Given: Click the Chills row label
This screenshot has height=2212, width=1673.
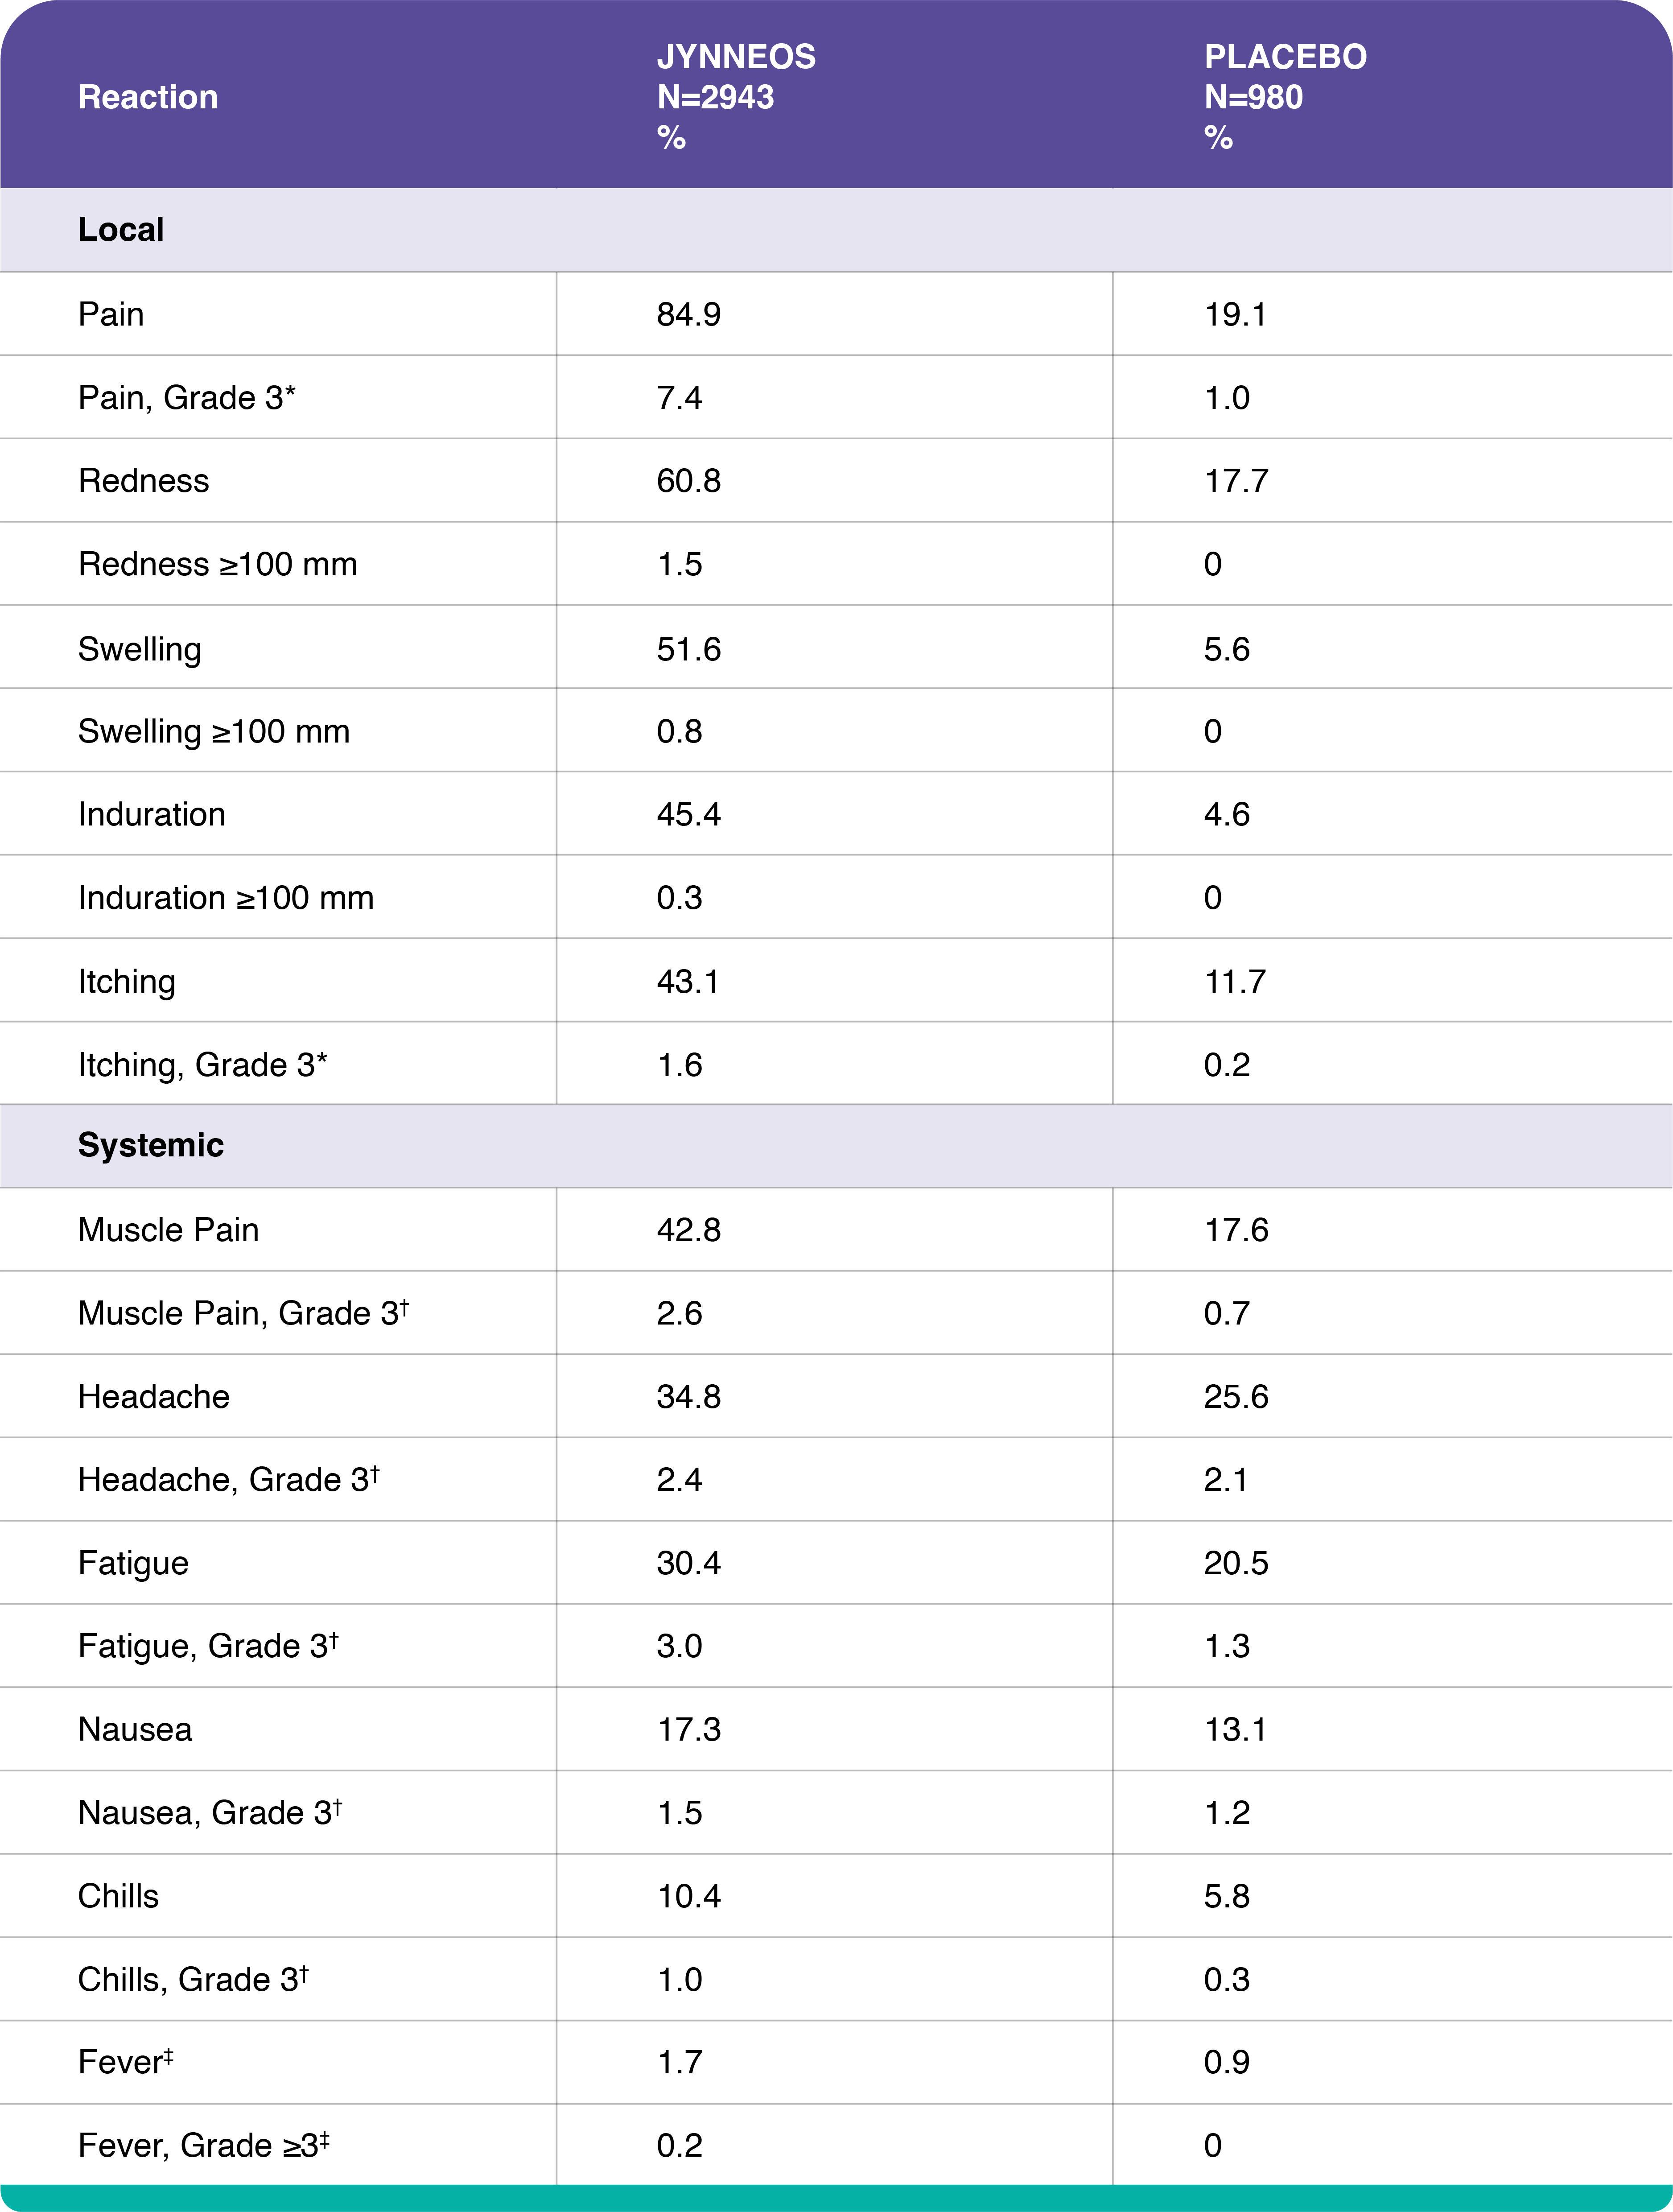Looking at the screenshot, I should pyautogui.click(x=118, y=1896).
